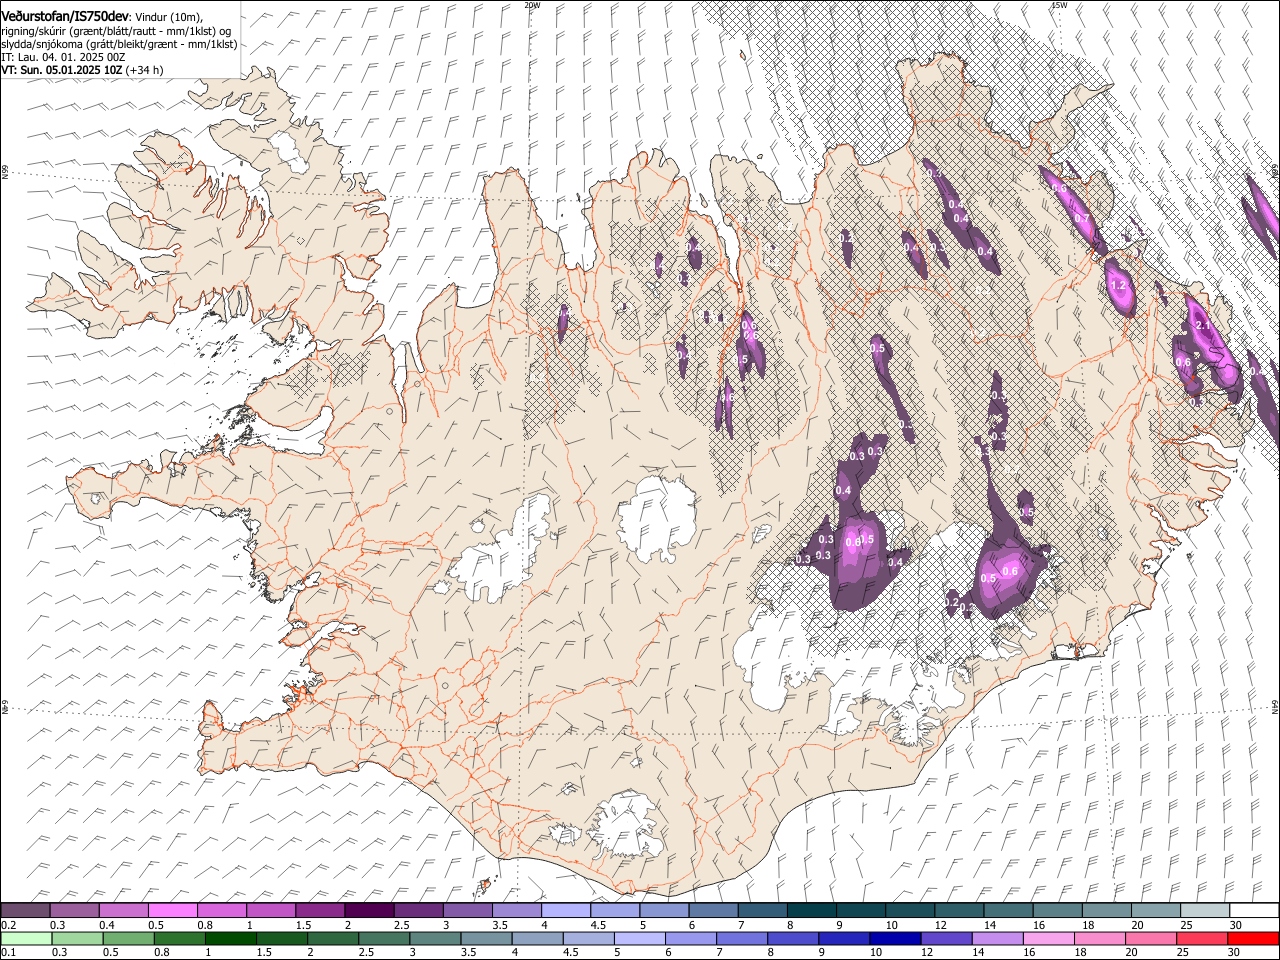Click the '30' label in the bottom legend row
This screenshot has height=960, width=1280.
click(x=1235, y=952)
